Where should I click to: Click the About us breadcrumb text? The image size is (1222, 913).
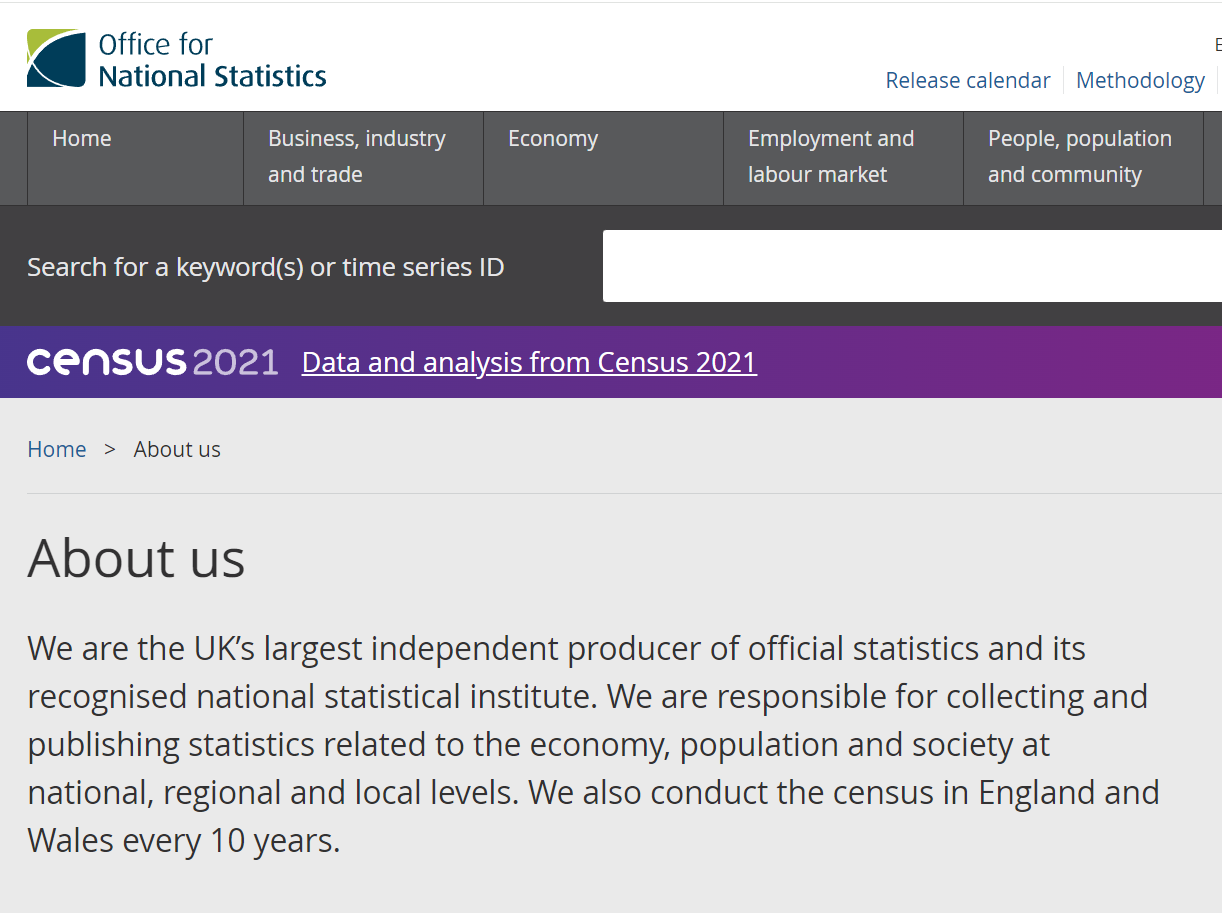[x=177, y=449]
